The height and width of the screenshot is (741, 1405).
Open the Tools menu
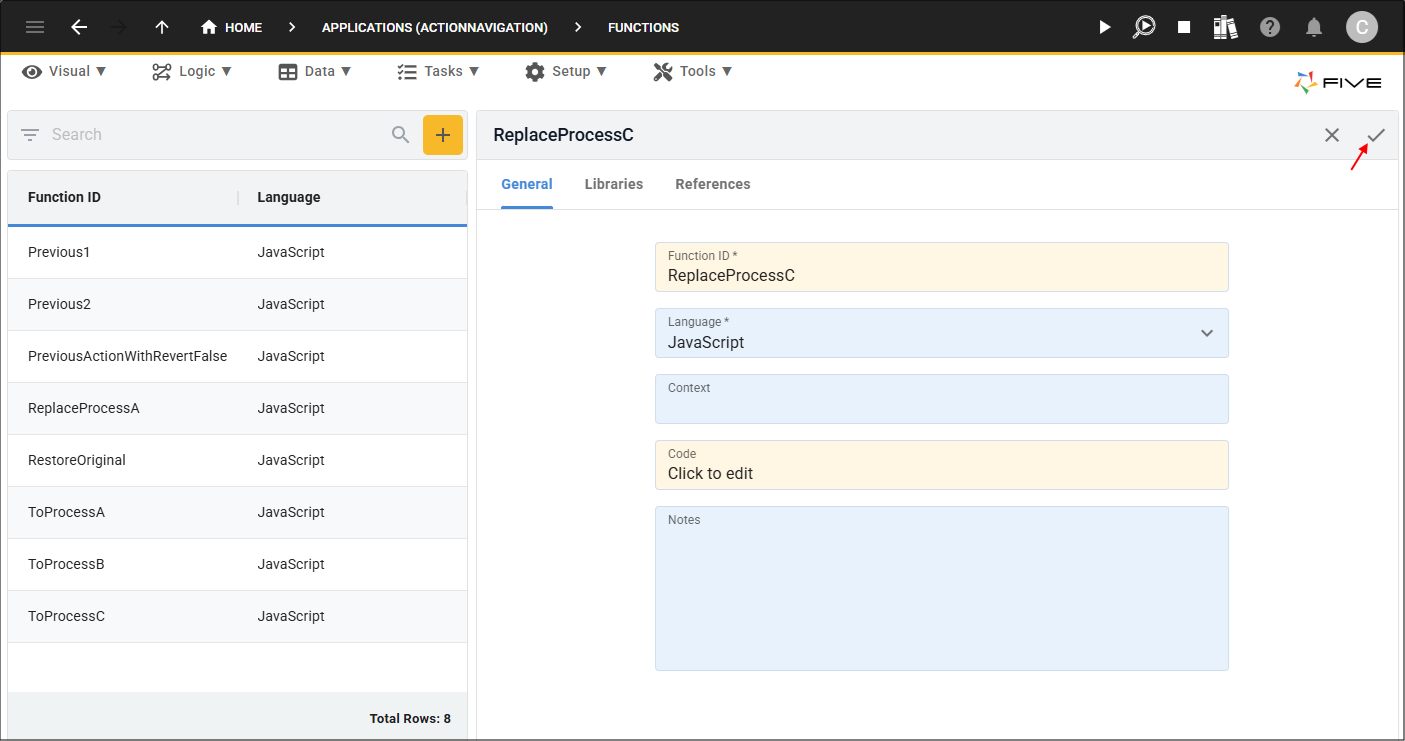[693, 71]
